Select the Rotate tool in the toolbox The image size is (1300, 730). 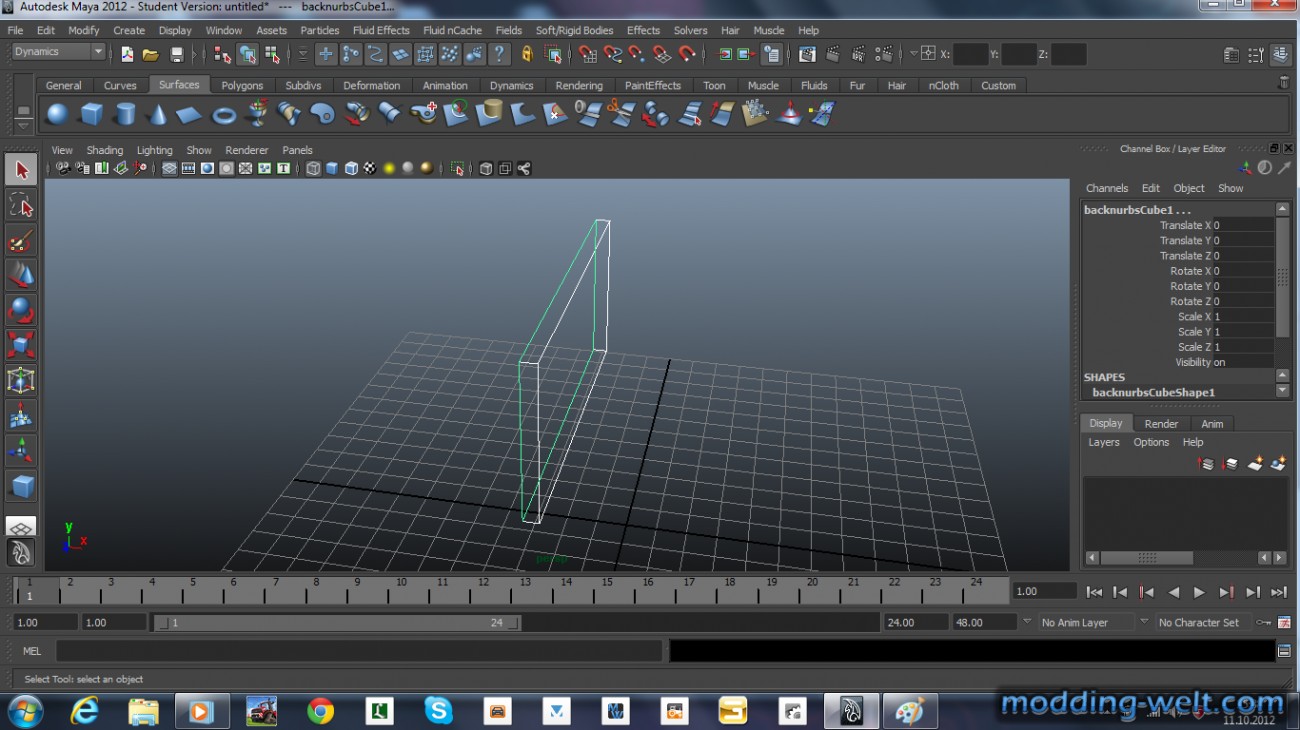(21, 310)
